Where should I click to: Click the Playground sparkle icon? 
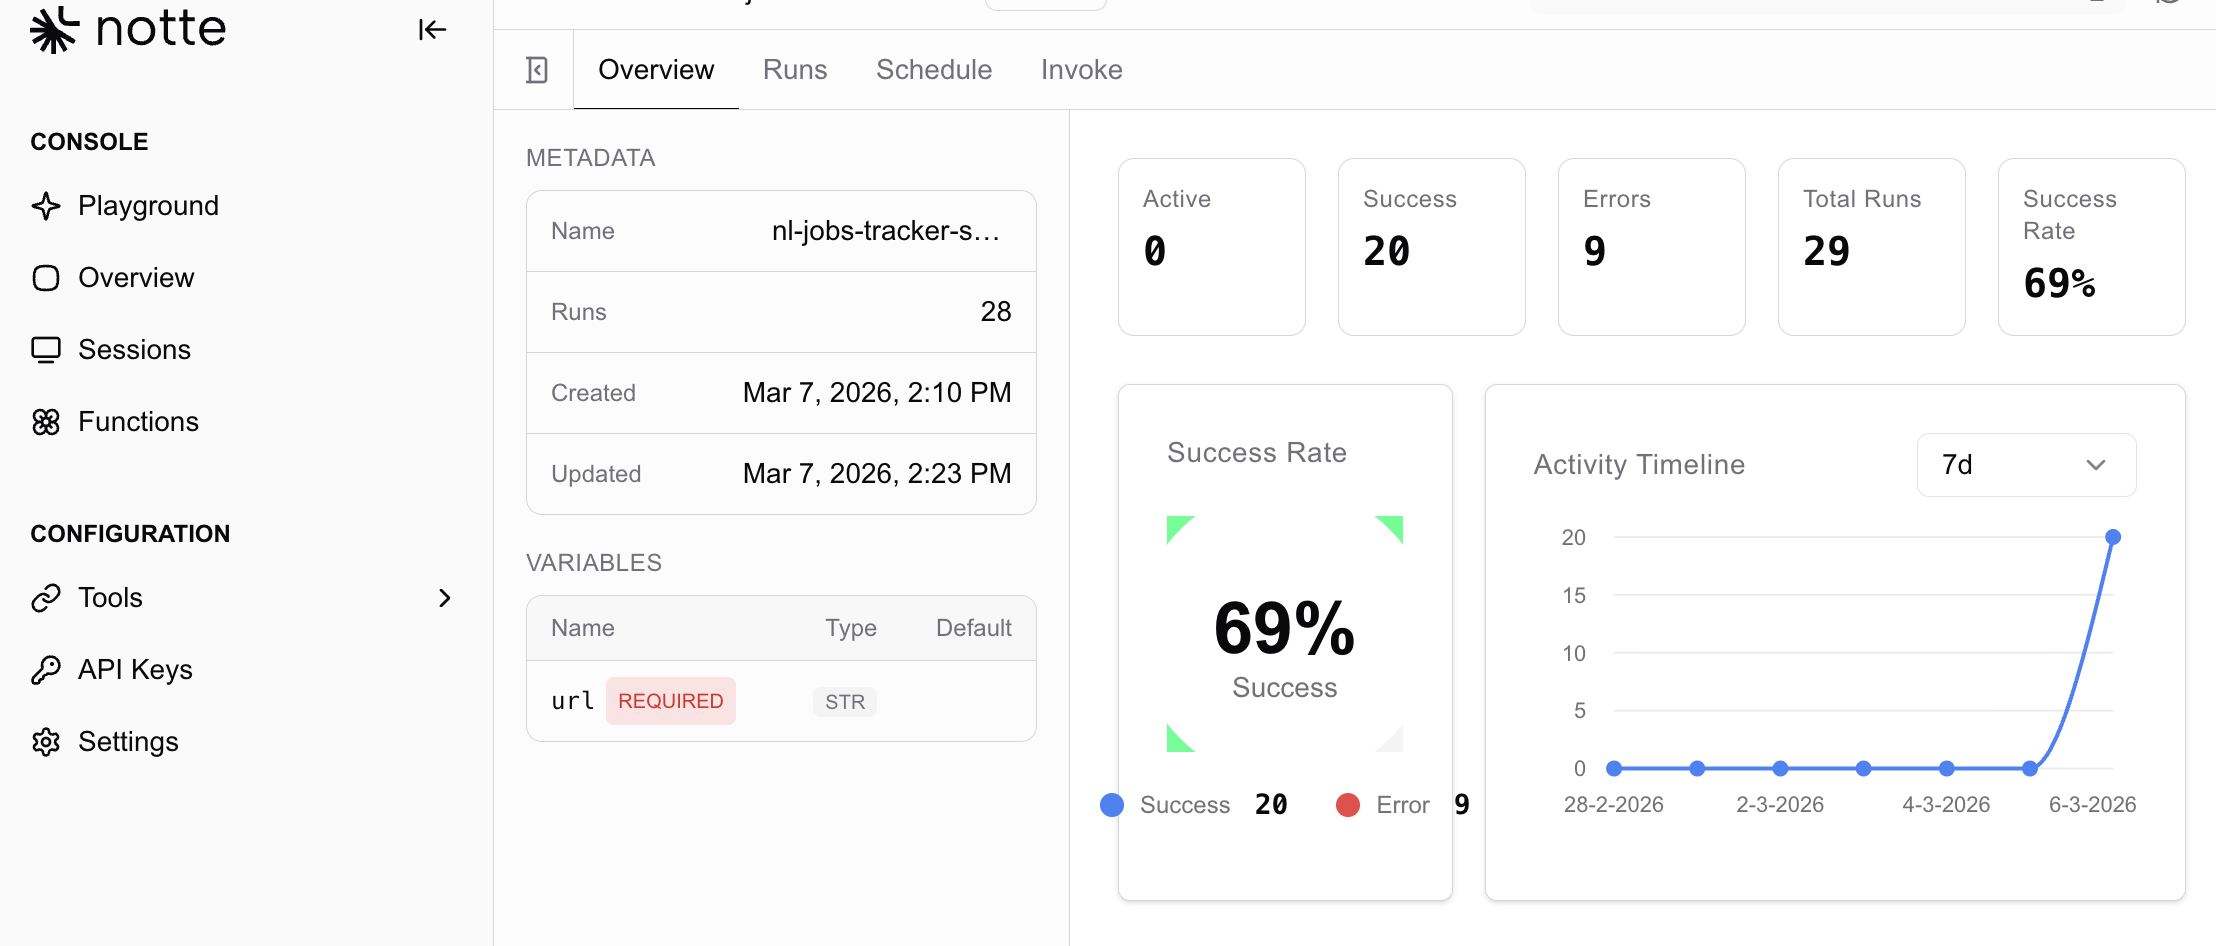point(46,206)
